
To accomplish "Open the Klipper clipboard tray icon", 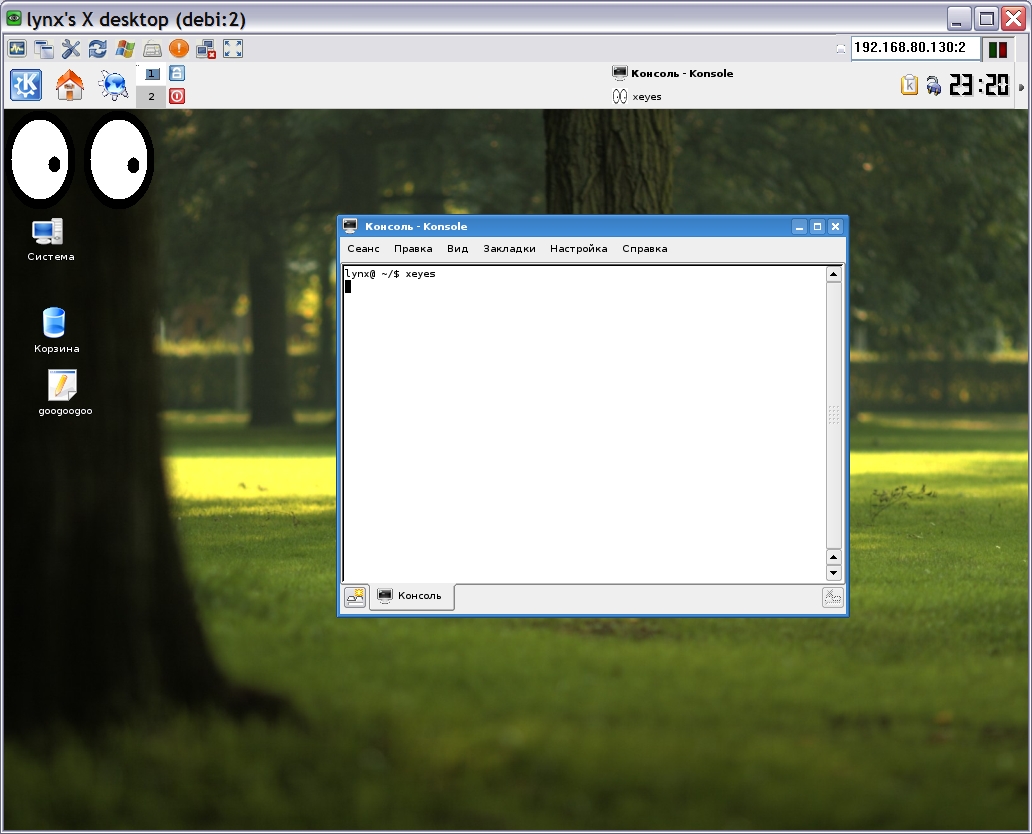I will (909, 86).
